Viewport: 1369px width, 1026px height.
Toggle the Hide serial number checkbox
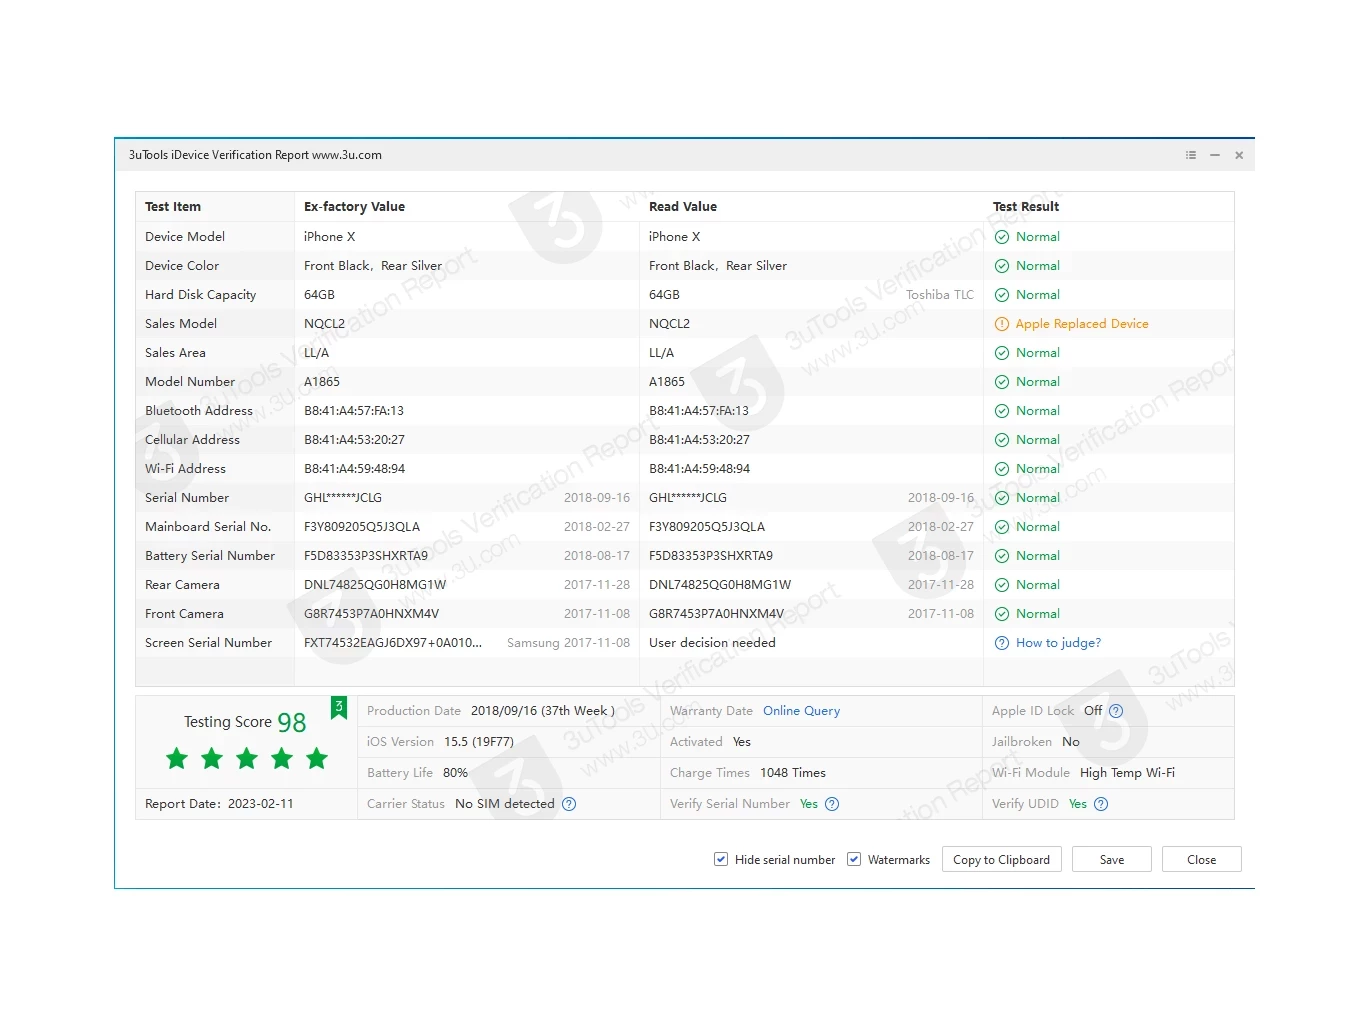(721, 859)
